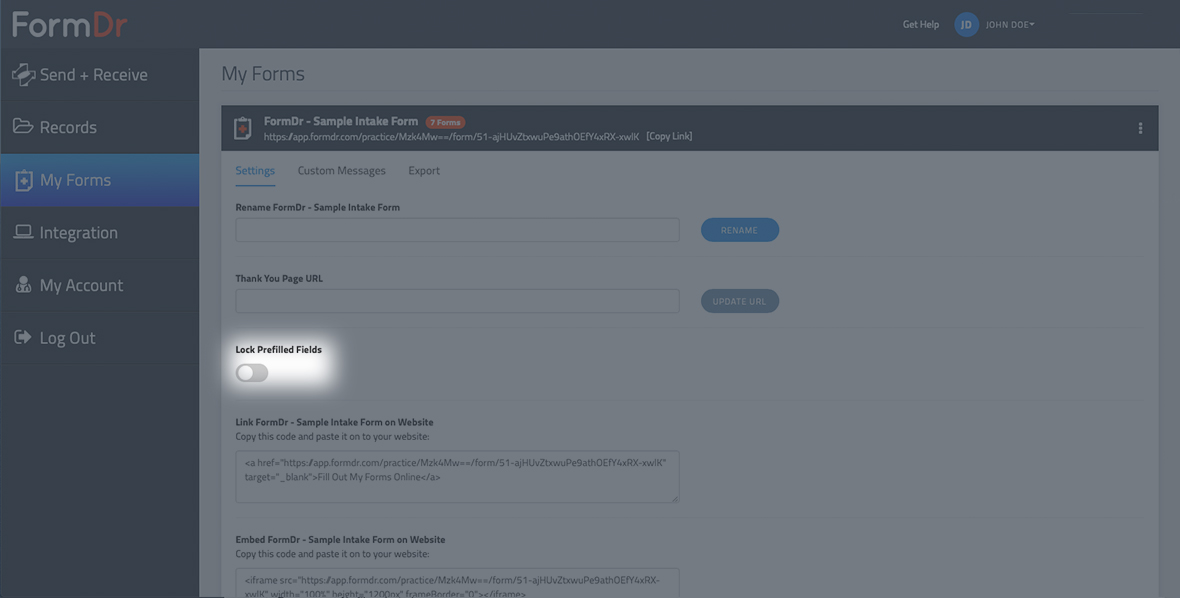Click the Records folder icon
Viewport: 1180px width, 598px height.
click(23, 126)
